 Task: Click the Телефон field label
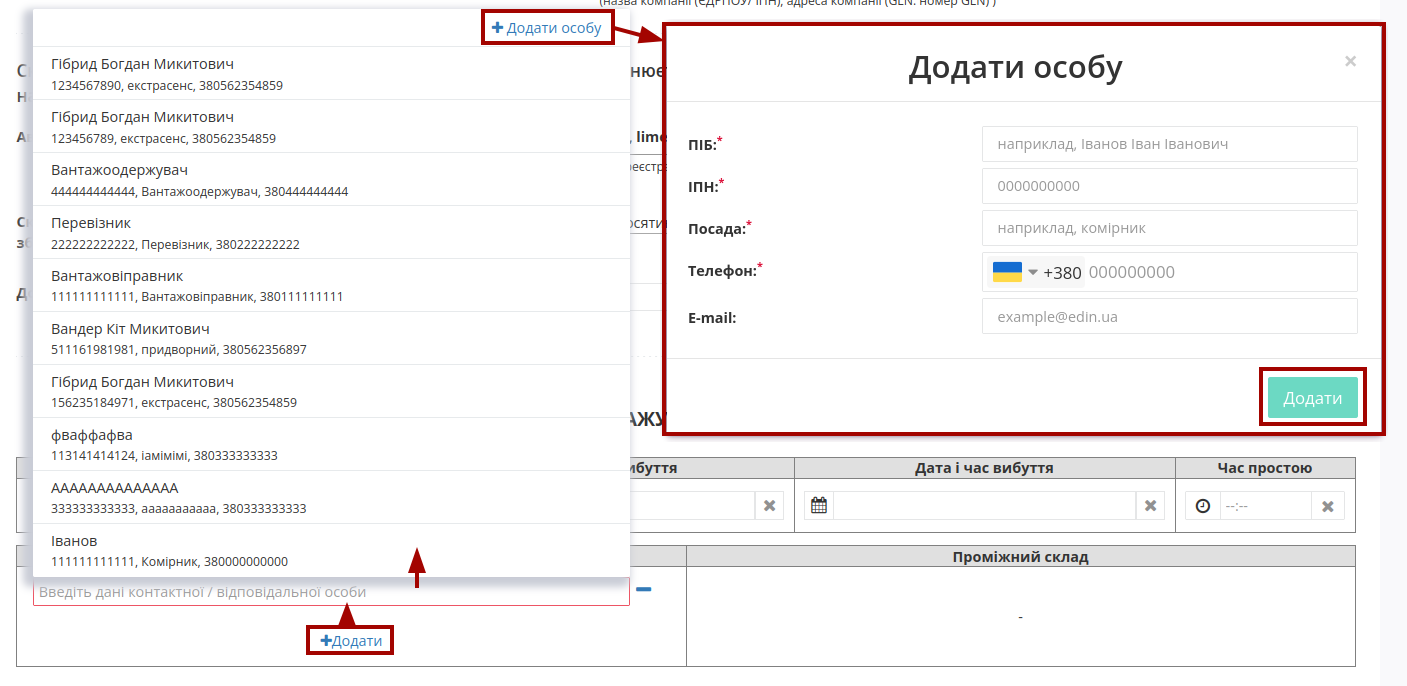[725, 270]
